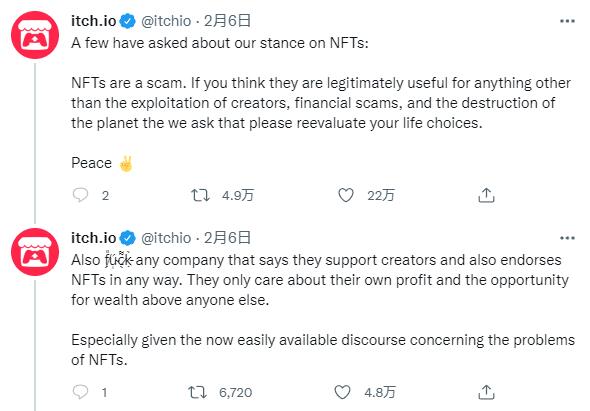Share the first itch.io tweet
The width and height of the screenshot is (590, 411).
coord(486,195)
